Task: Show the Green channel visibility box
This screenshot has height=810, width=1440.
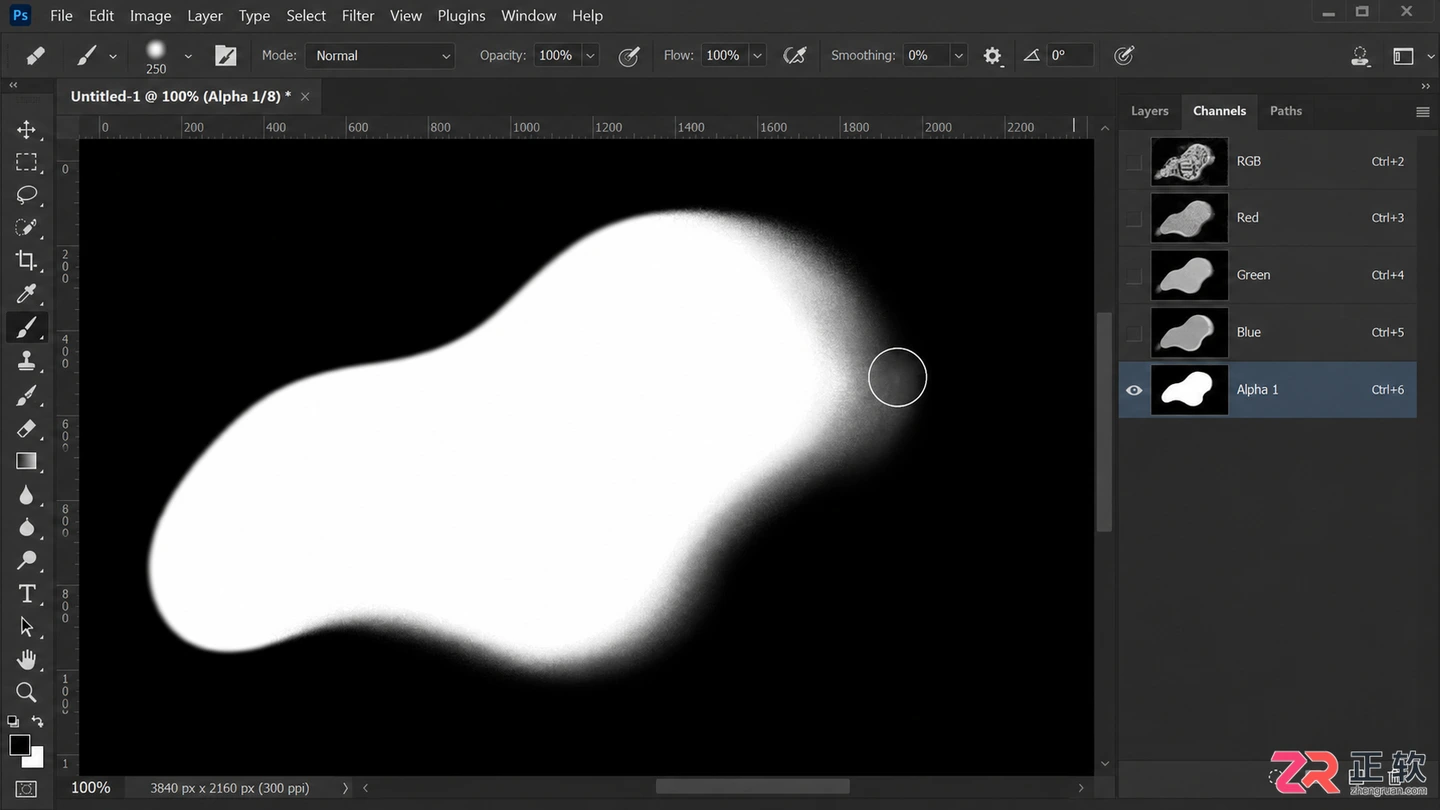Action: click(x=1134, y=275)
